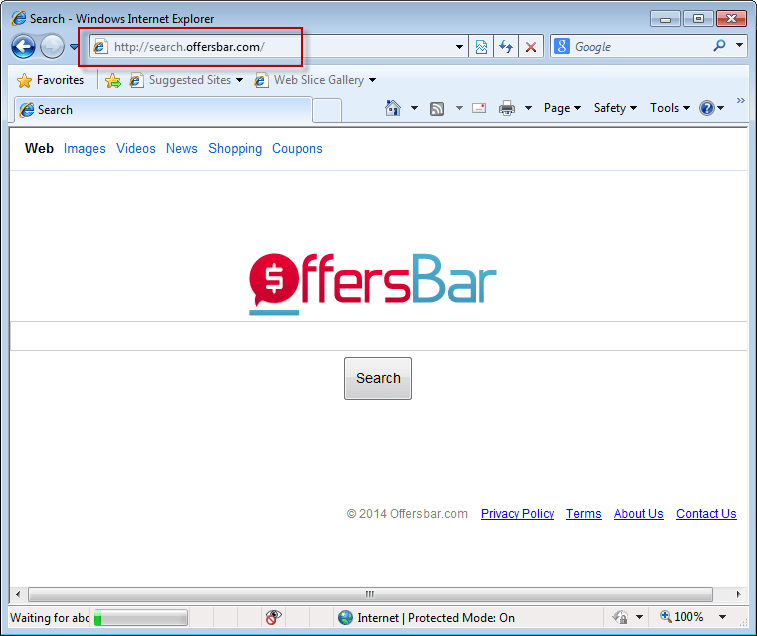Click the Internet Explorer title bar icon
Screen dimensions: 757x636
point(18,18)
